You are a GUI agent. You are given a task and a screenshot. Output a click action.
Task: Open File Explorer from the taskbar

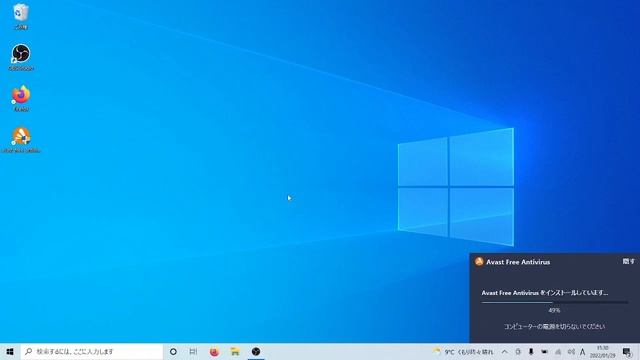tap(235, 351)
